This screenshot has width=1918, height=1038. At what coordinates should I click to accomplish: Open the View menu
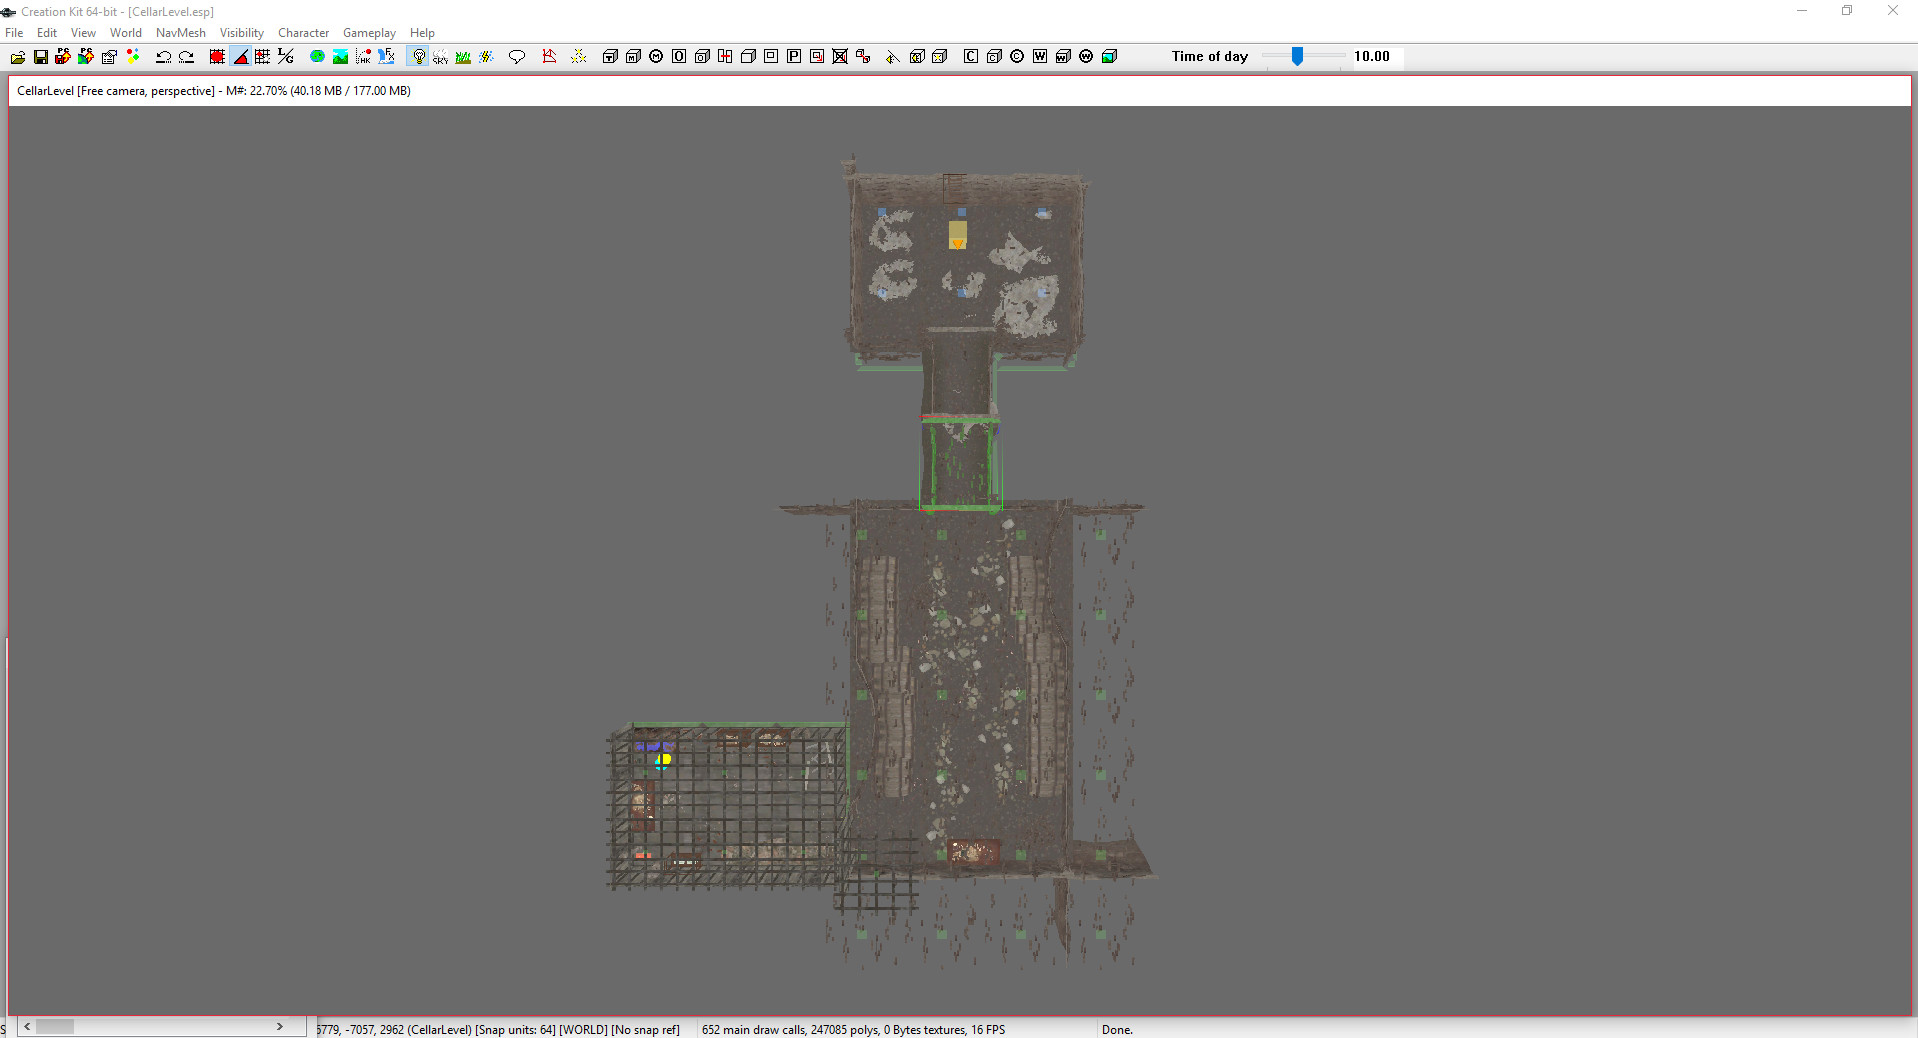click(83, 33)
